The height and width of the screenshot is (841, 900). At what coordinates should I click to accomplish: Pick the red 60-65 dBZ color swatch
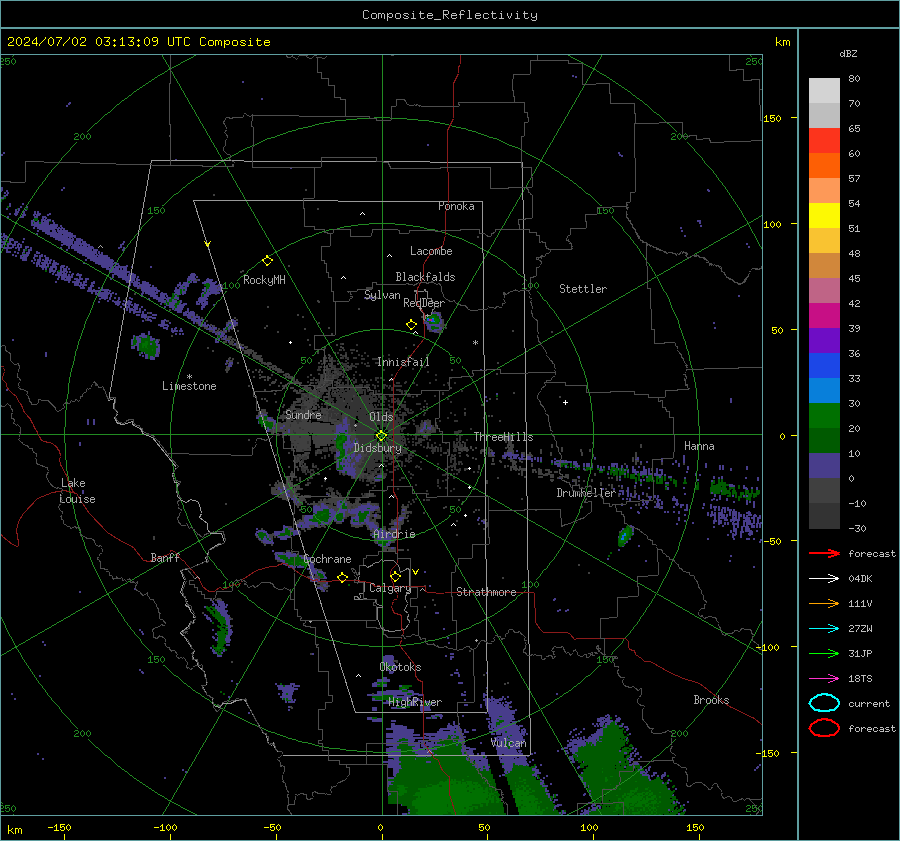coord(824,141)
